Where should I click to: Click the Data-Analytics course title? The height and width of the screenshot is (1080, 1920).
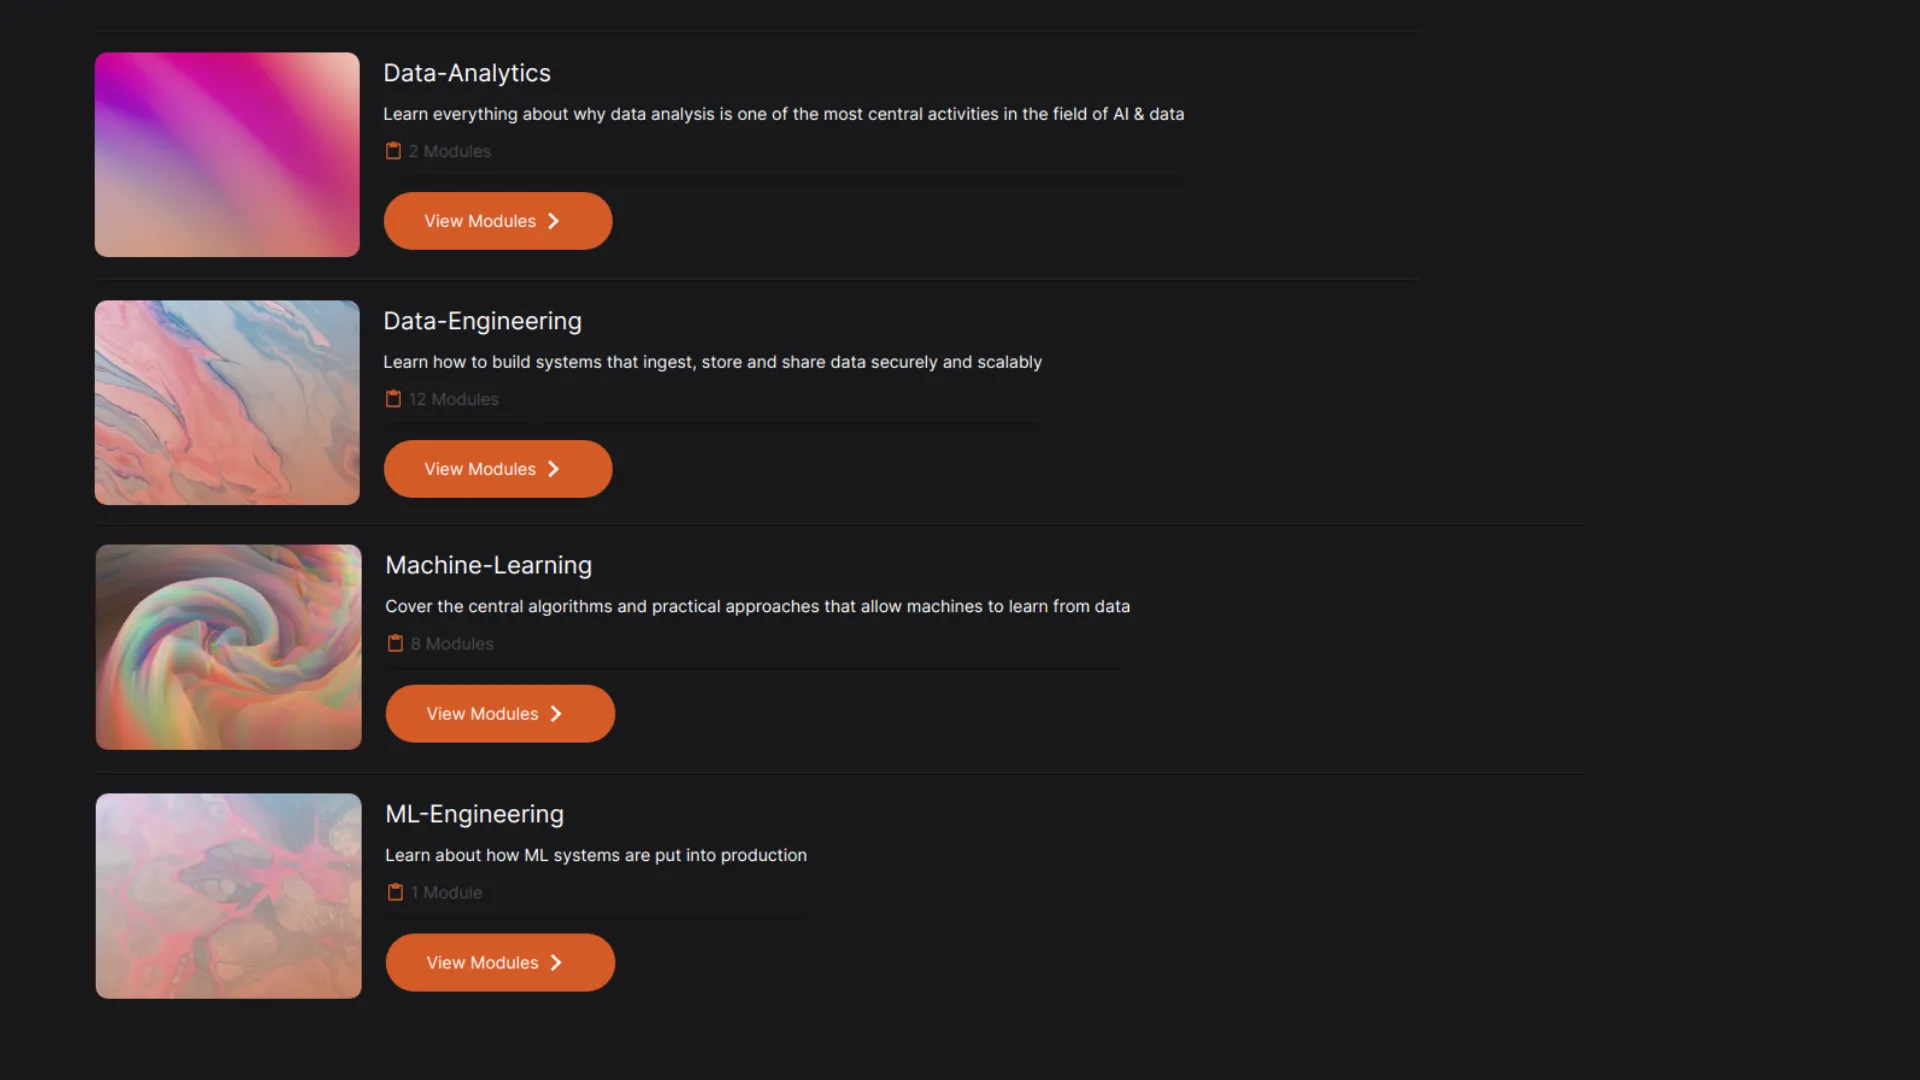(467, 73)
